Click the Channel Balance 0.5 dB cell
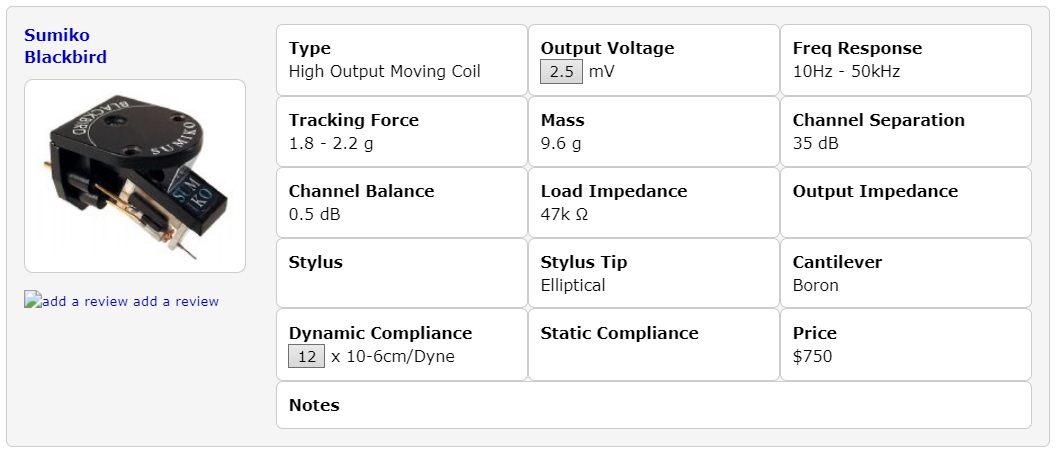 point(401,202)
